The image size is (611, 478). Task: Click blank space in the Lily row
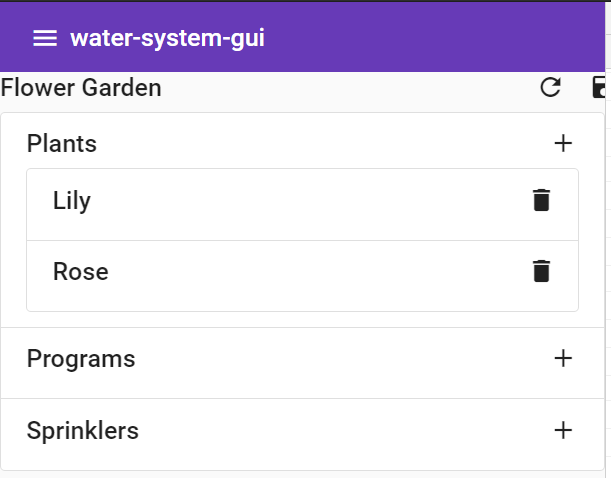(300, 201)
